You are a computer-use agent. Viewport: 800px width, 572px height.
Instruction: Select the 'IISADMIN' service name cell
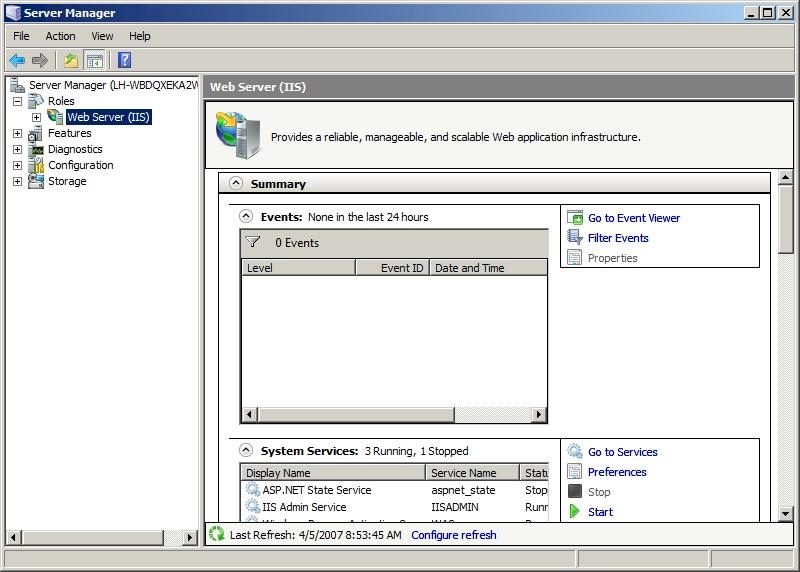click(455, 507)
